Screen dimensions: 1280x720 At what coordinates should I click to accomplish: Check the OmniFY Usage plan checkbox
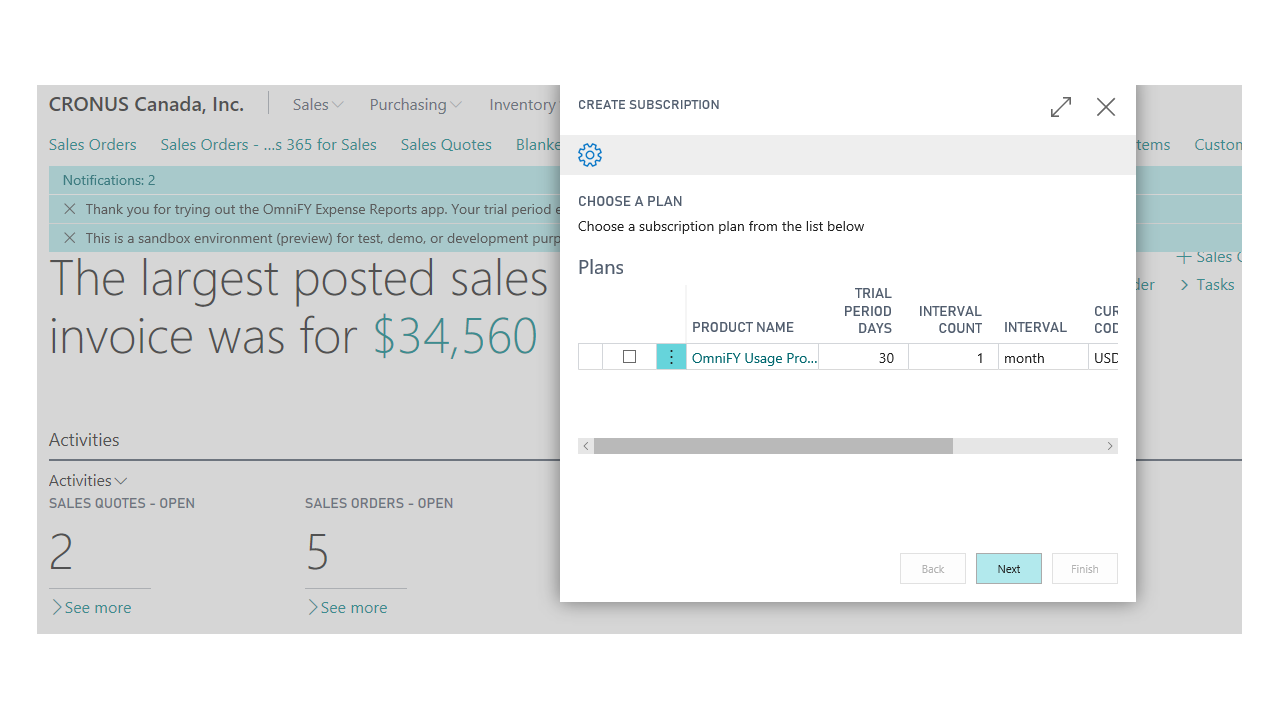[629, 357]
